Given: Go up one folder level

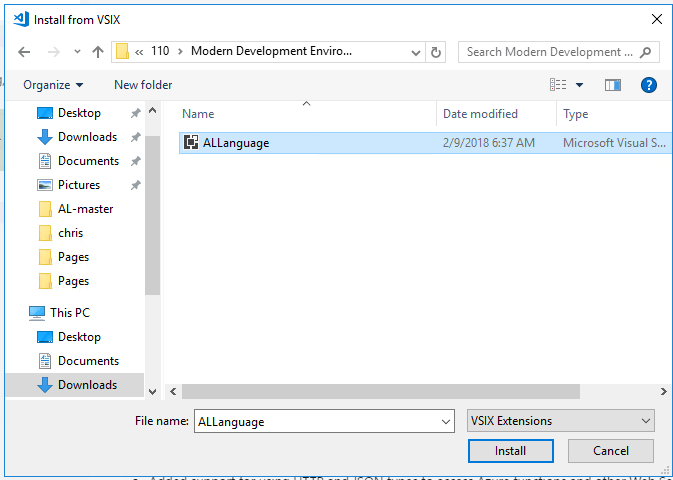Looking at the screenshot, I should (98, 52).
